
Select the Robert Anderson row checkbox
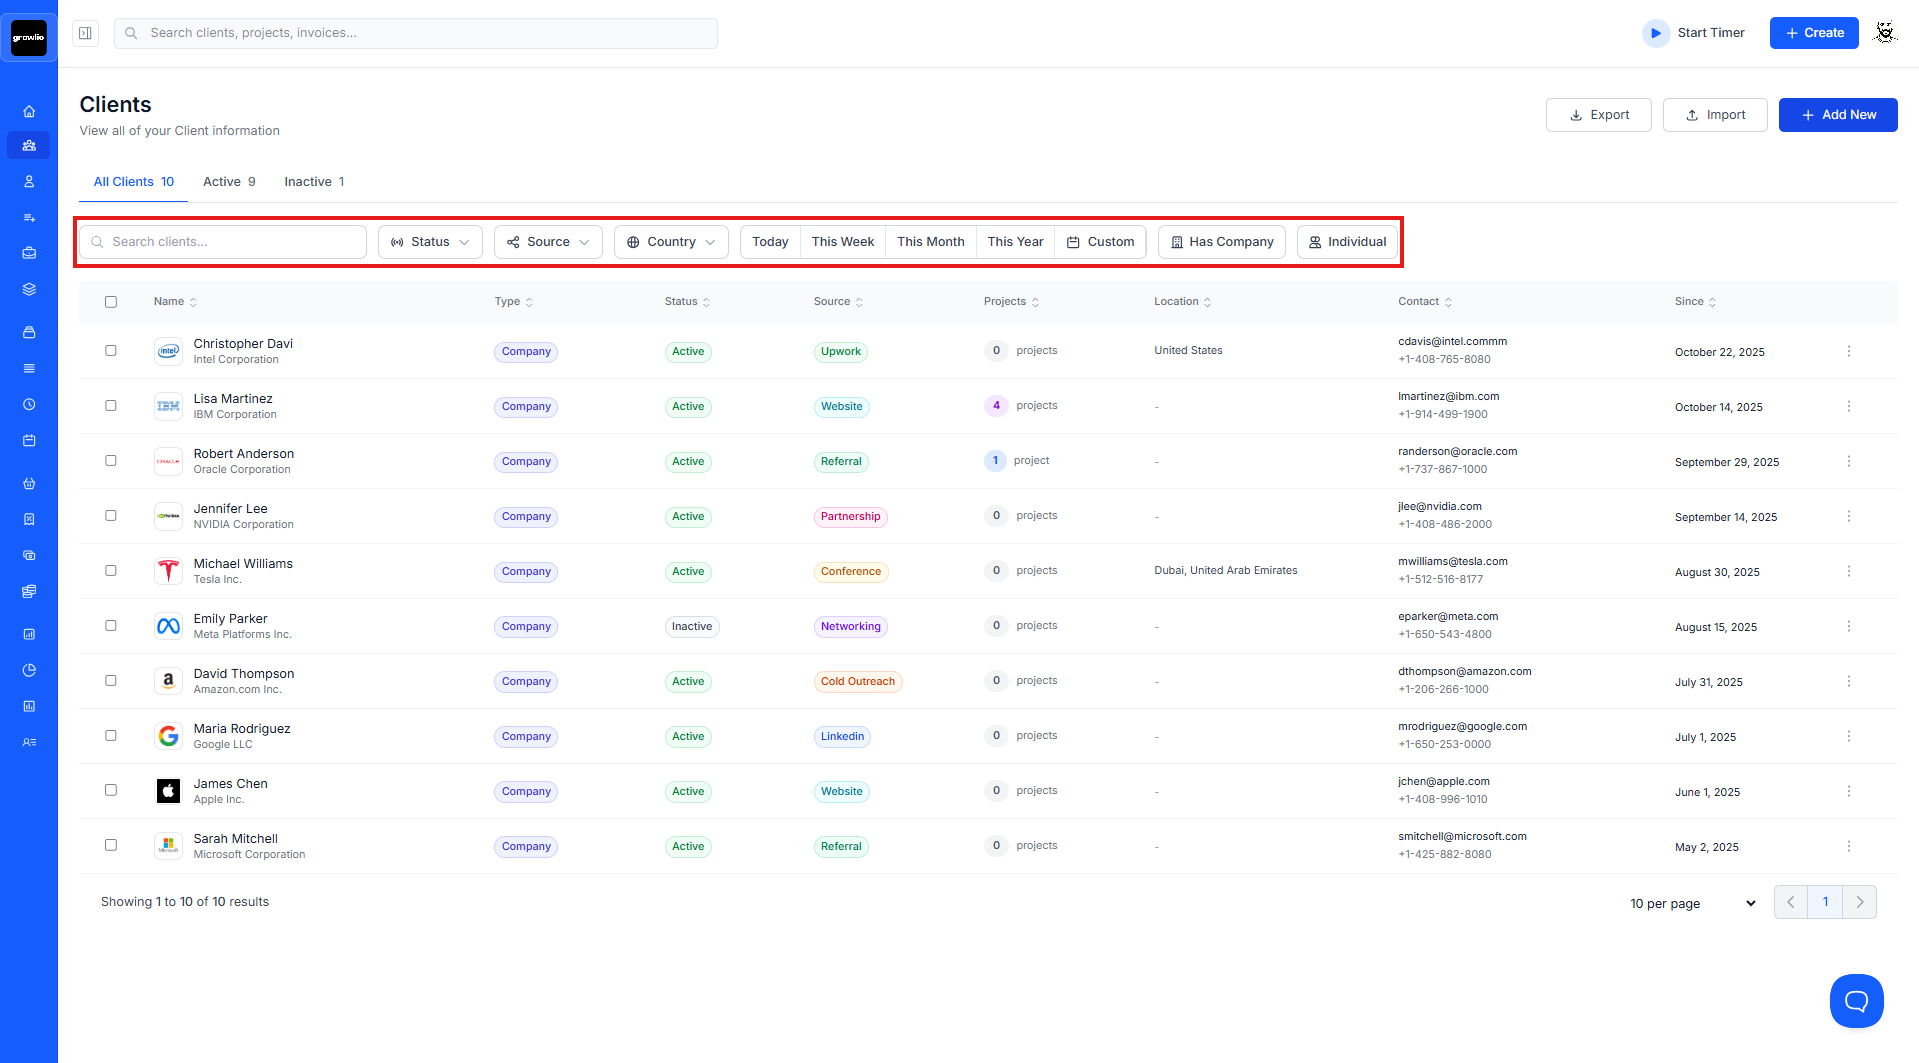coord(111,461)
